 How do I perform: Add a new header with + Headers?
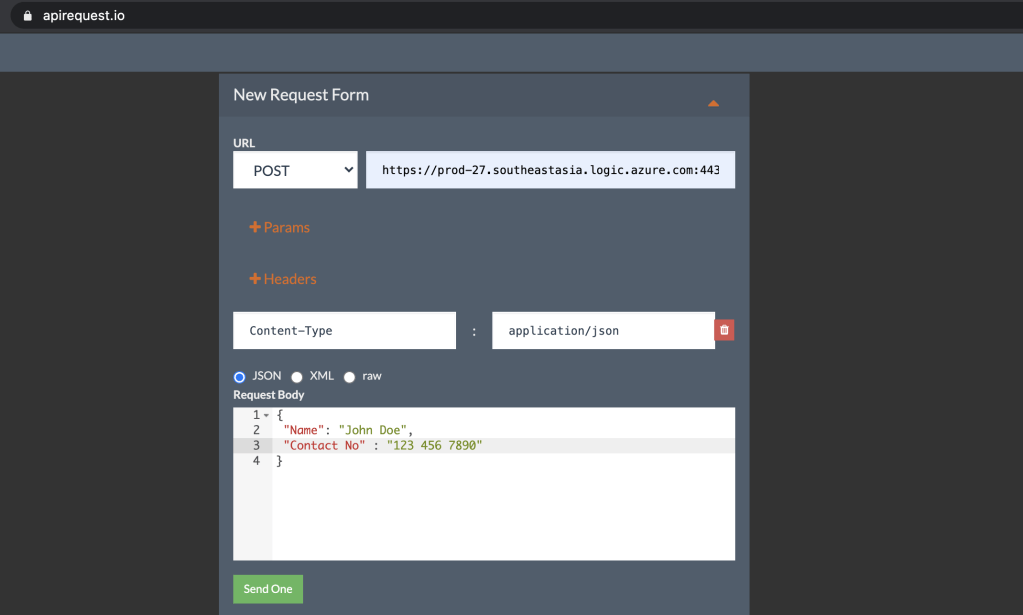pyautogui.click(x=283, y=279)
